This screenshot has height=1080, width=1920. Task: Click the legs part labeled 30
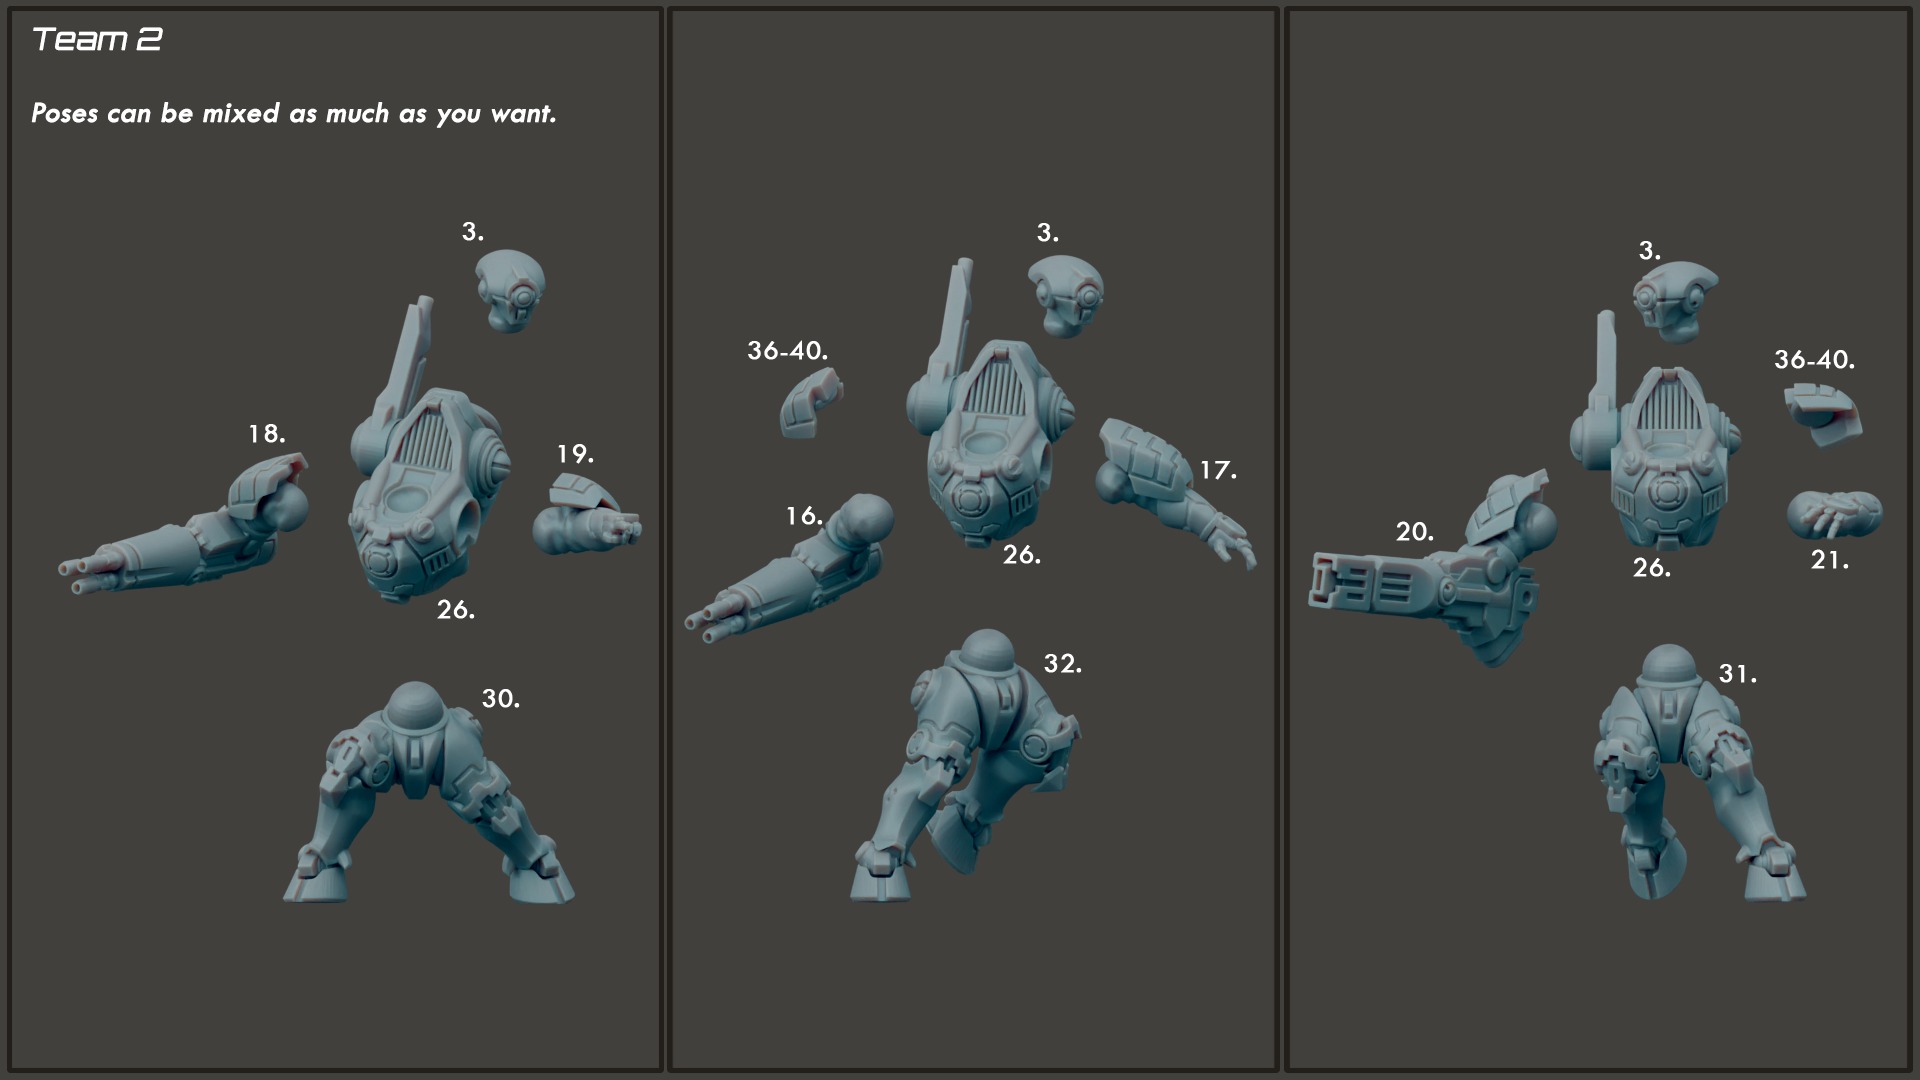pyautogui.click(x=428, y=793)
